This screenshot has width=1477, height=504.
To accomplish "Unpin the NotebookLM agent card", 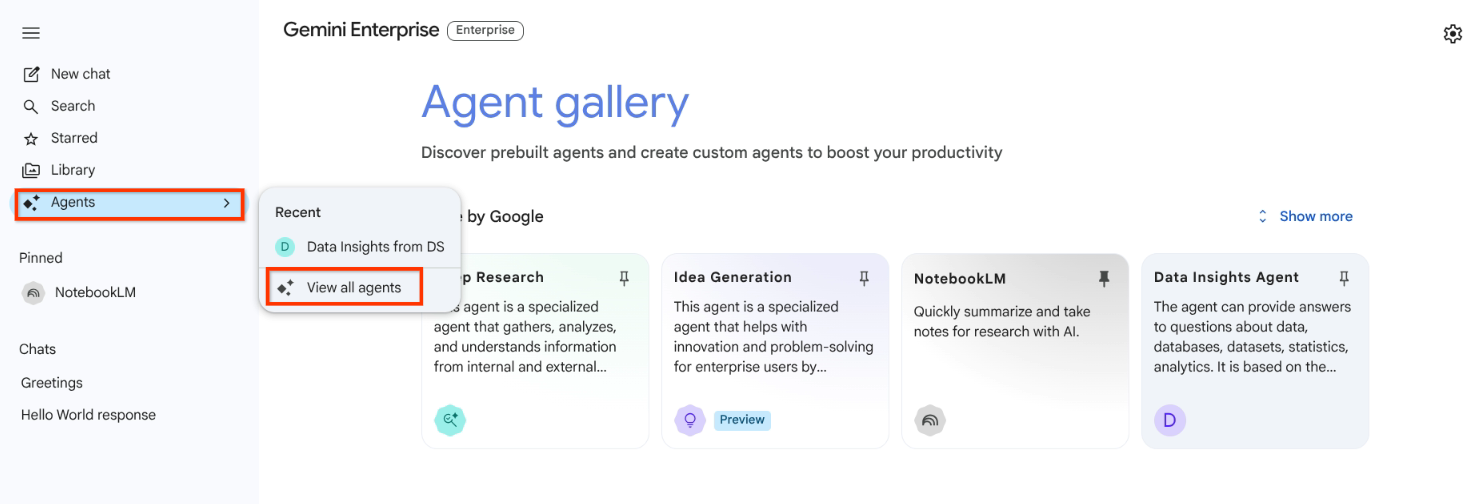I will tap(1104, 278).
